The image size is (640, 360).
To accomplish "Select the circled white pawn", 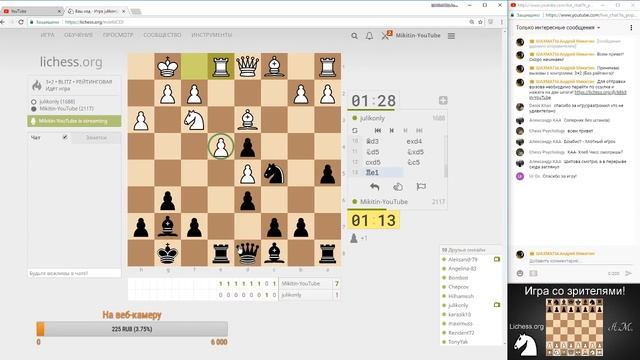I will (221, 146).
